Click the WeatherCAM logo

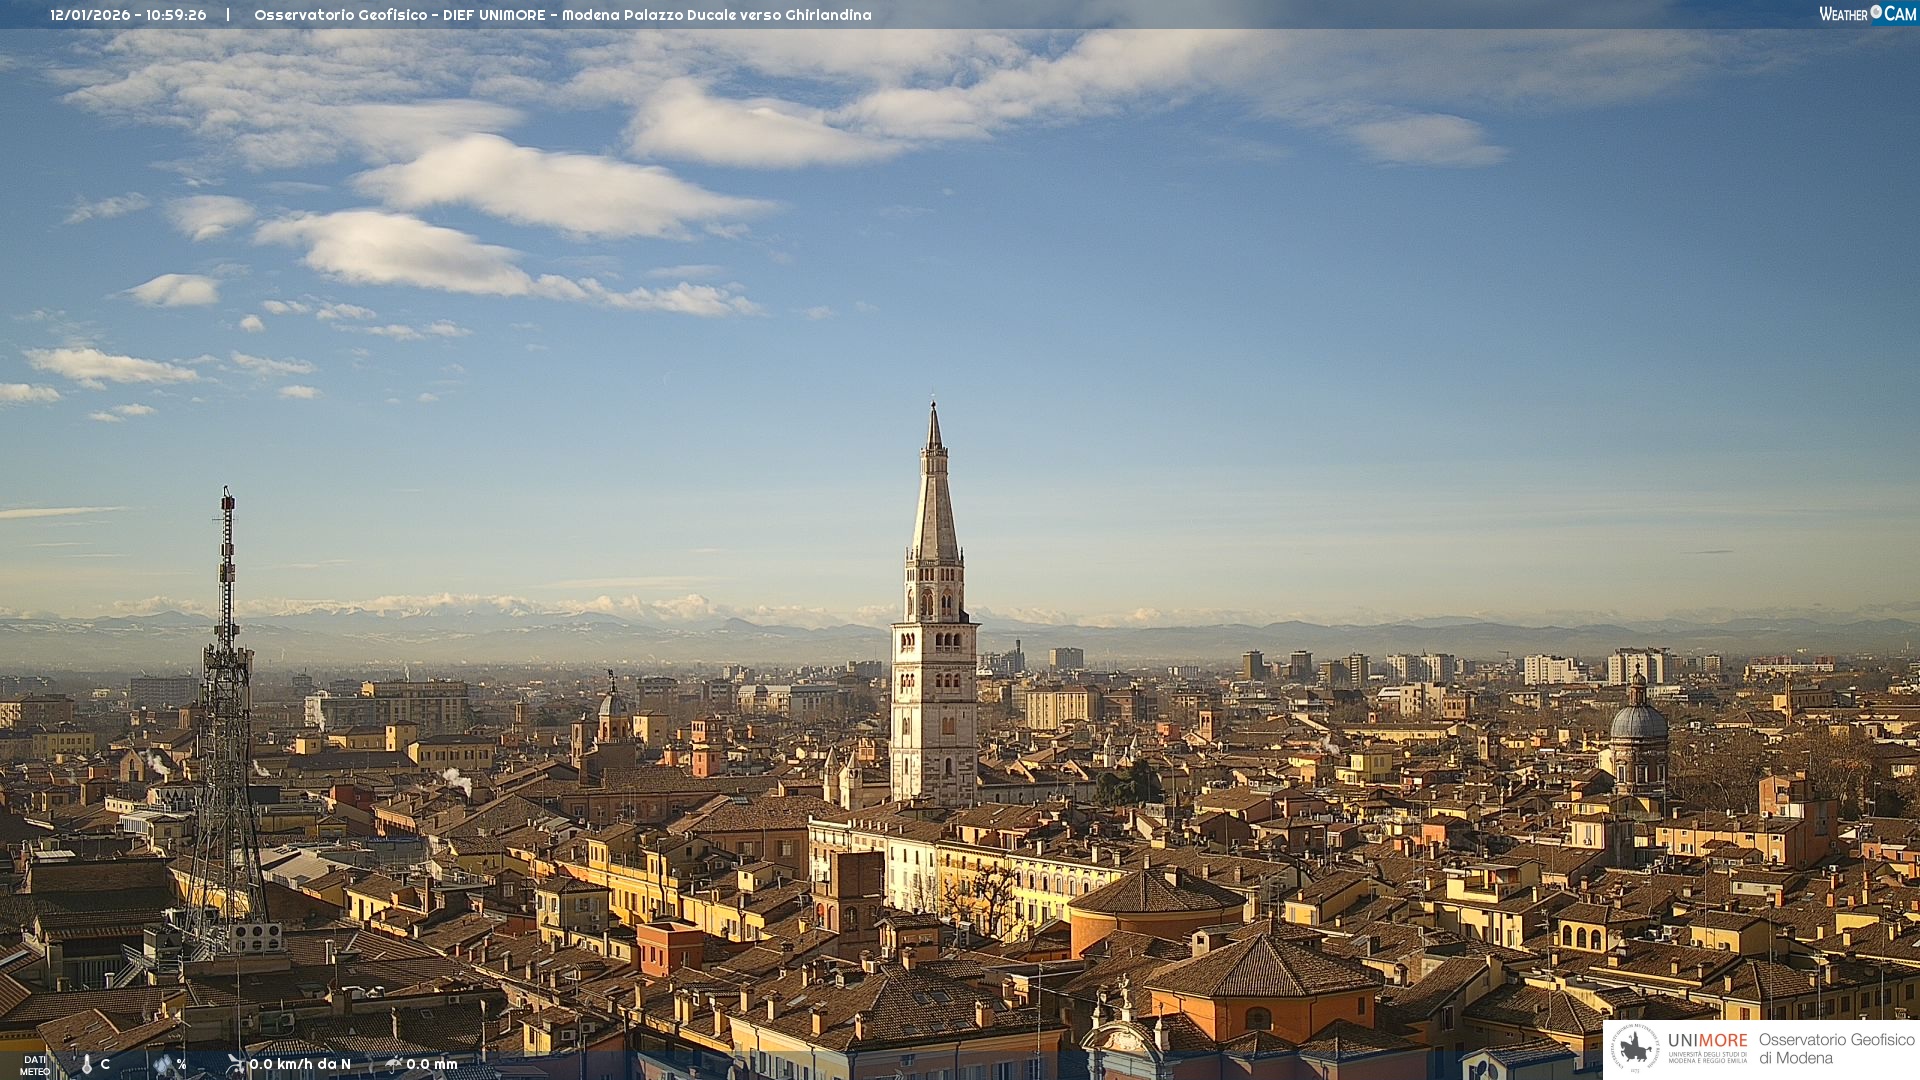click(1866, 14)
